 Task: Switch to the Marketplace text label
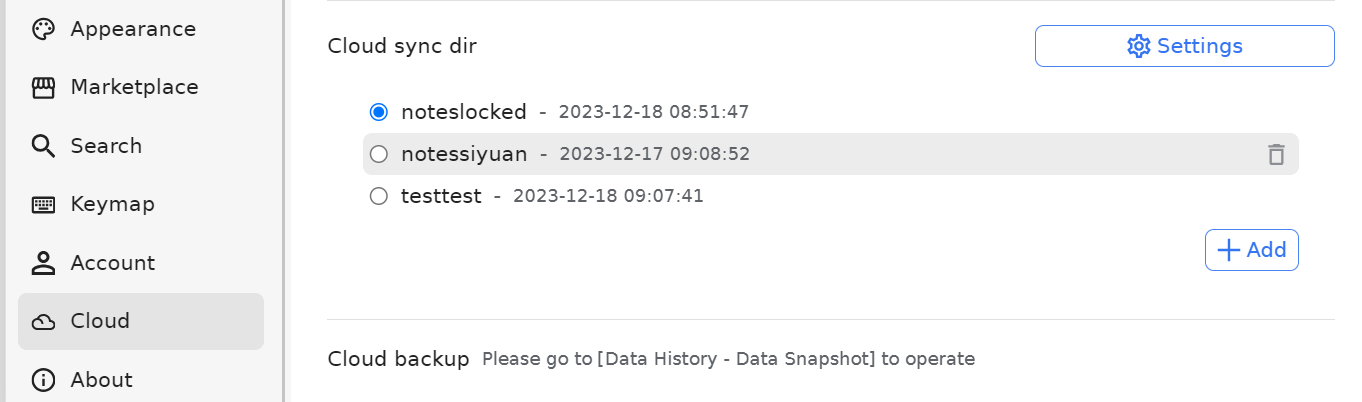pyautogui.click(x=134, y=87)
